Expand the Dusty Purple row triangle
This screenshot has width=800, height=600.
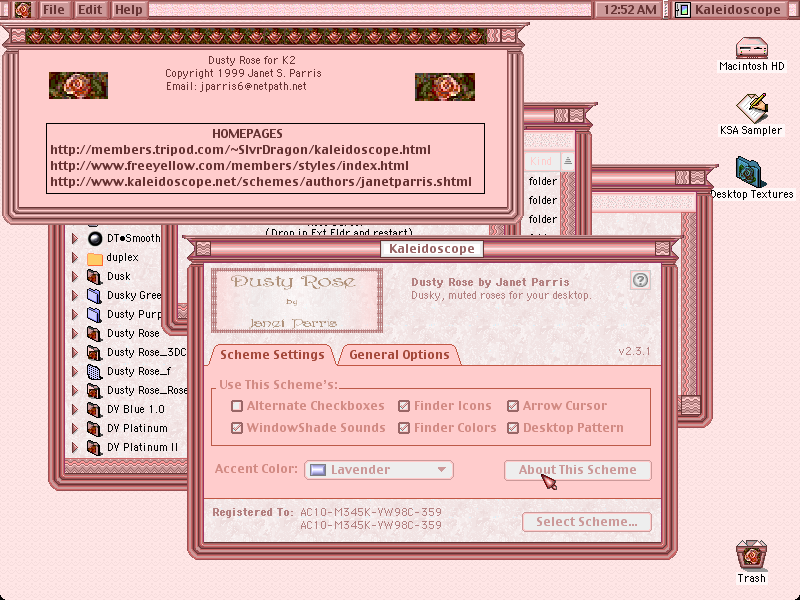(75, 314)
